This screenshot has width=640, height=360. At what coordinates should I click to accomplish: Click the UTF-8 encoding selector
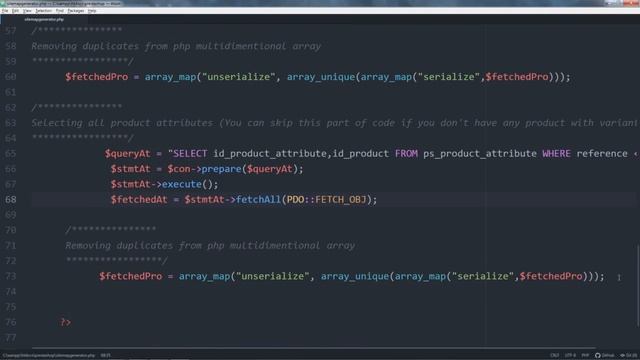pyautogui.click(x=570, y=355)
